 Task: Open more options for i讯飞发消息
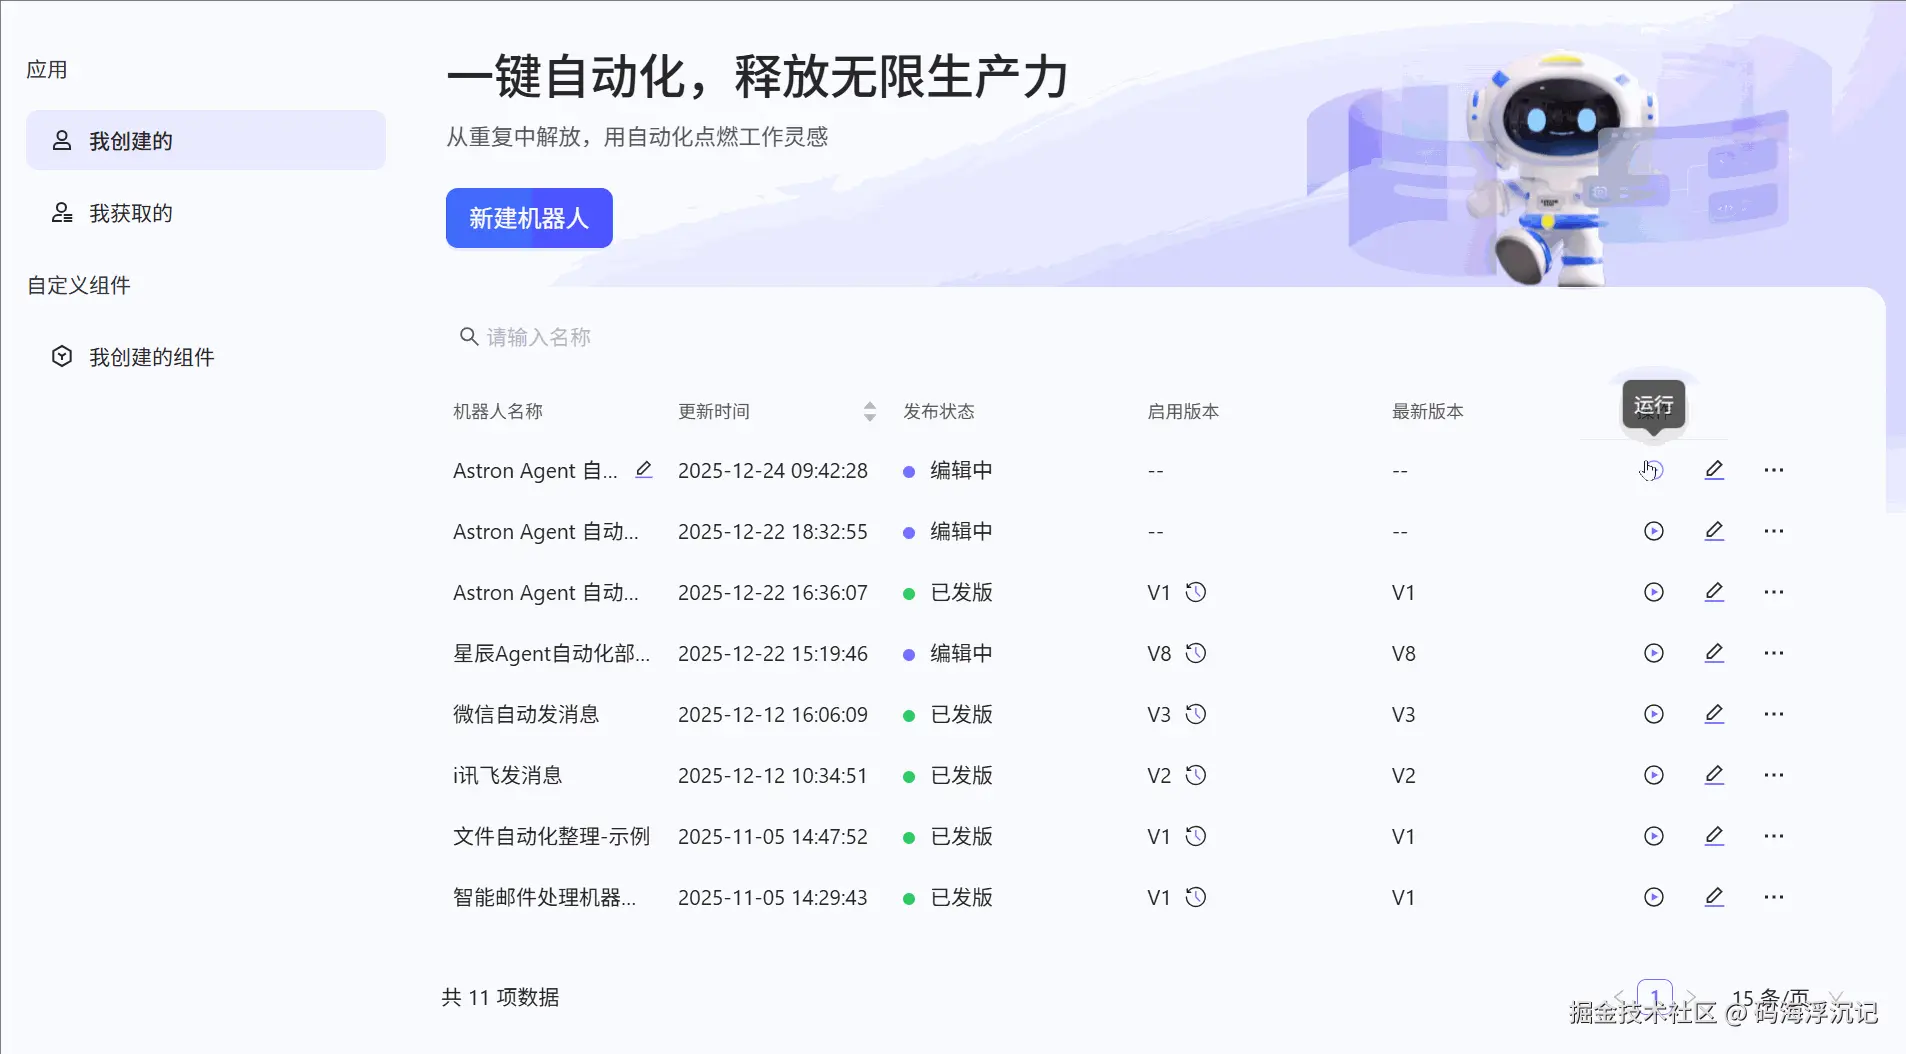[x=1774, y=775]
